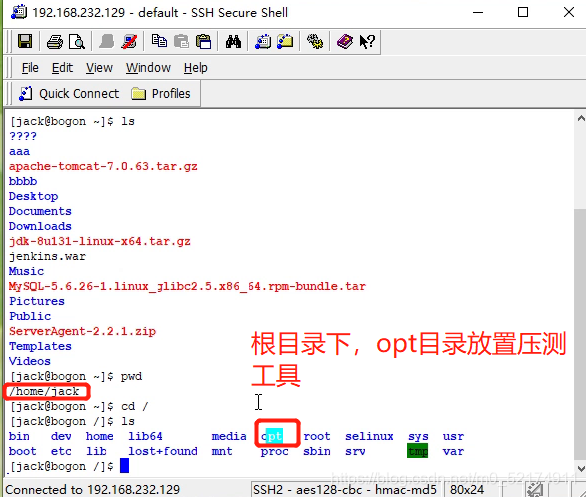Click the selinux directory name
586x497 pixels.
pos(369,436)
